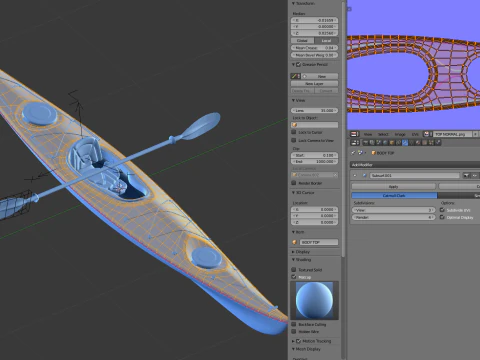
Task: Collapse the Transform panel
Action: point(293,3)
